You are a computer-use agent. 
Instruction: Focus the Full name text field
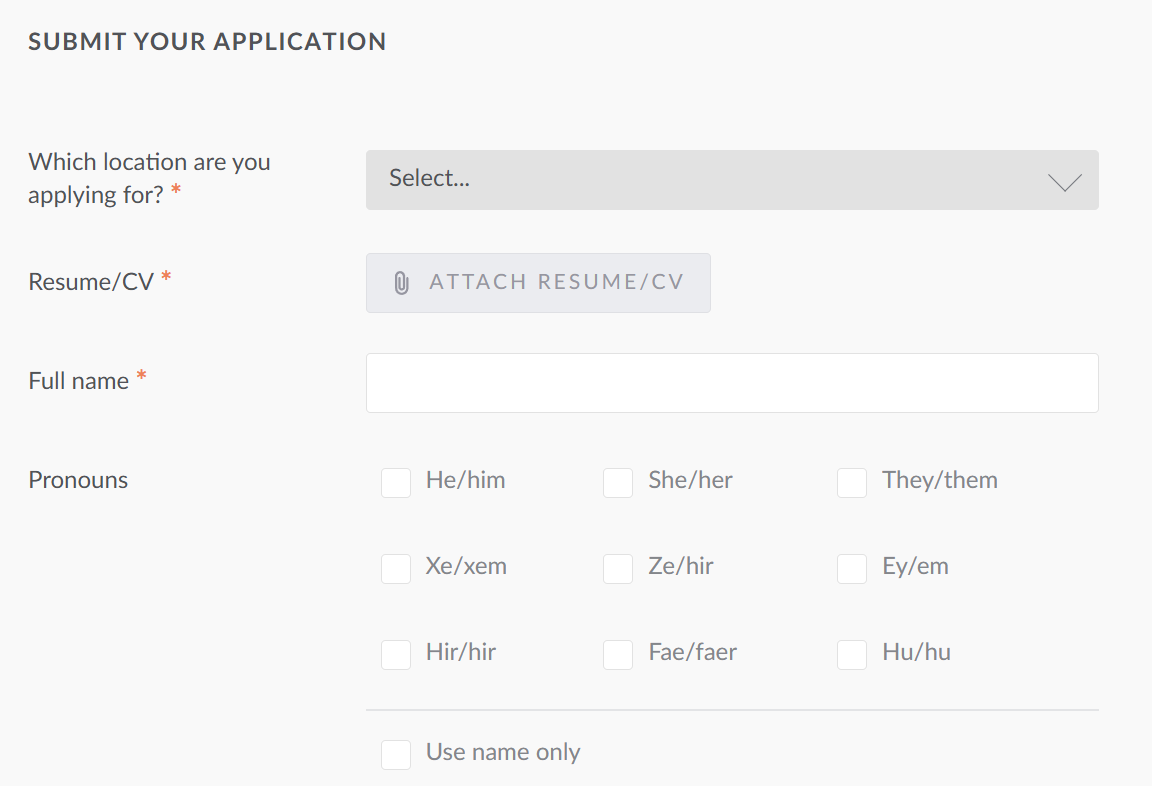pos(731,383)
